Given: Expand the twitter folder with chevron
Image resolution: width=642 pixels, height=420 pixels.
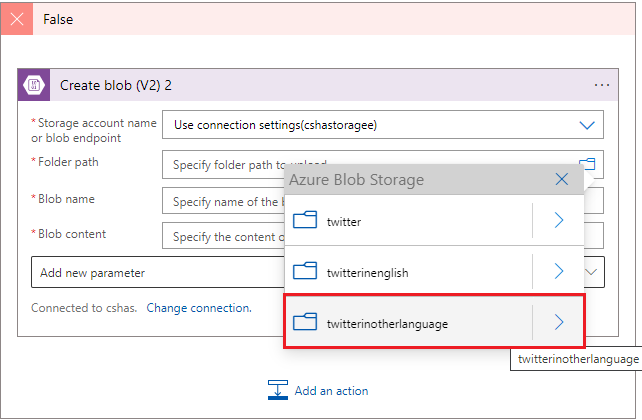Looking at the screenshot, I should coord(559,220).
